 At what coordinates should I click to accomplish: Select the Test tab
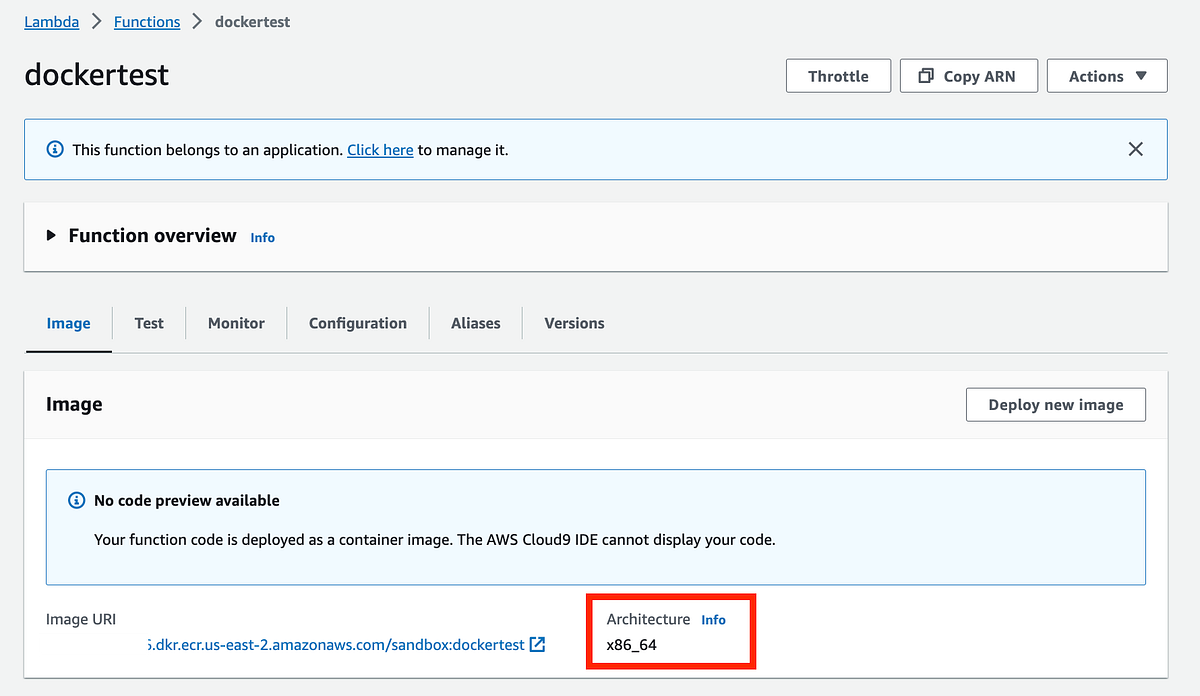(148, 323)
